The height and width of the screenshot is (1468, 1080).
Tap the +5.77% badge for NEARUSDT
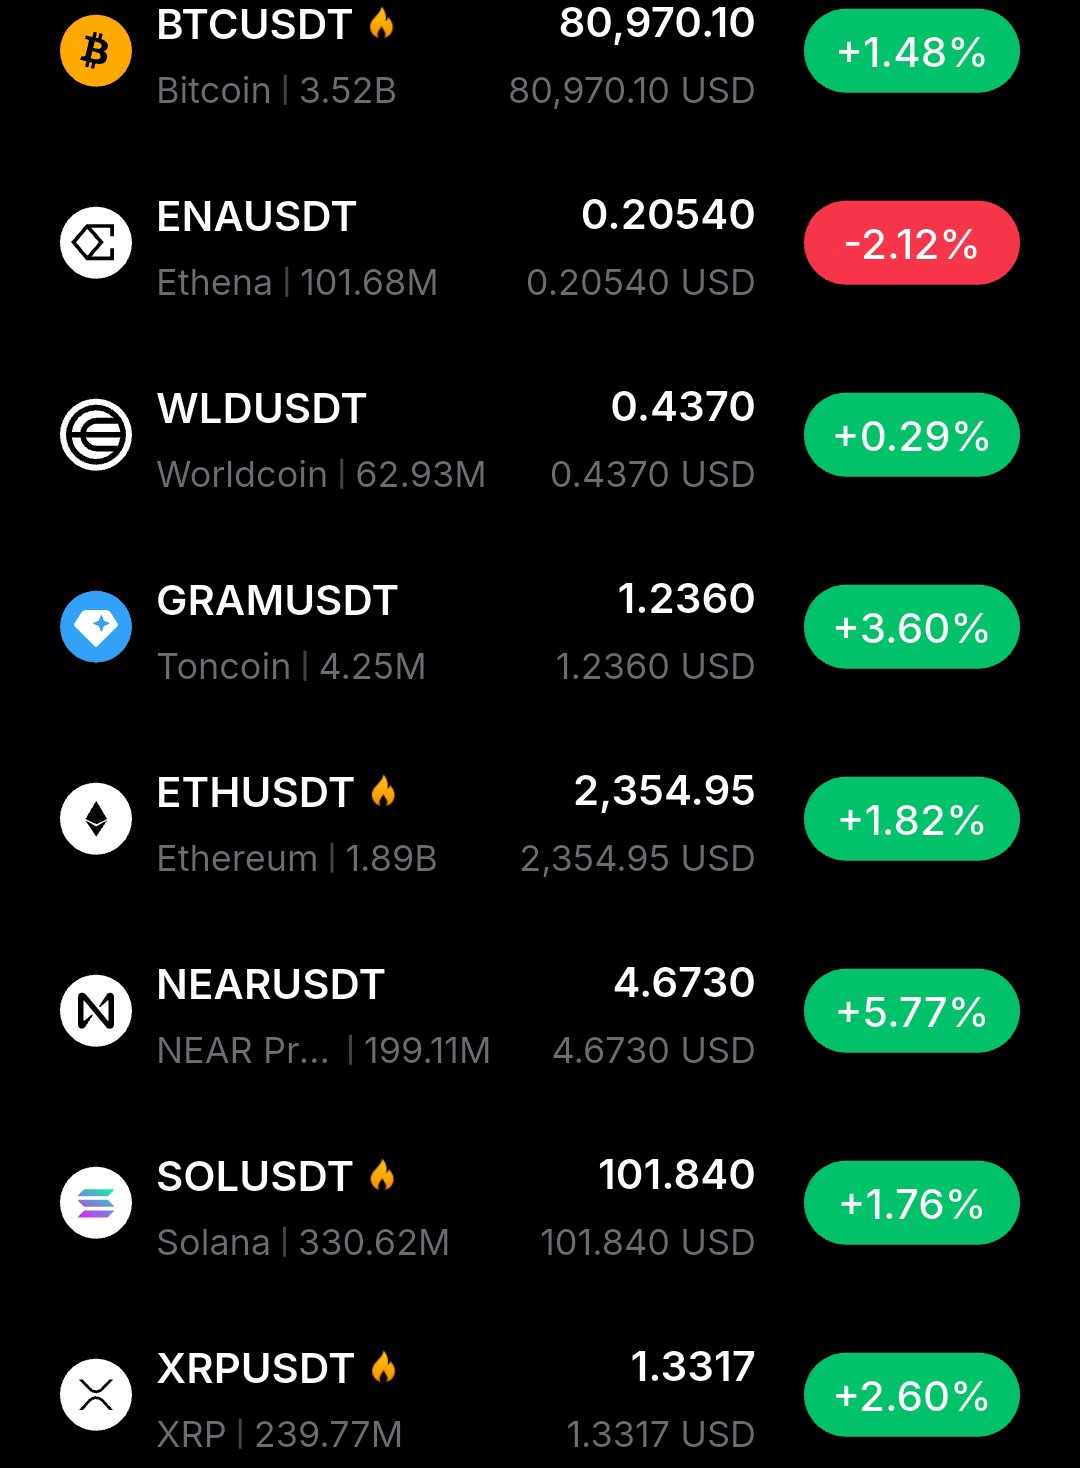912,1011
